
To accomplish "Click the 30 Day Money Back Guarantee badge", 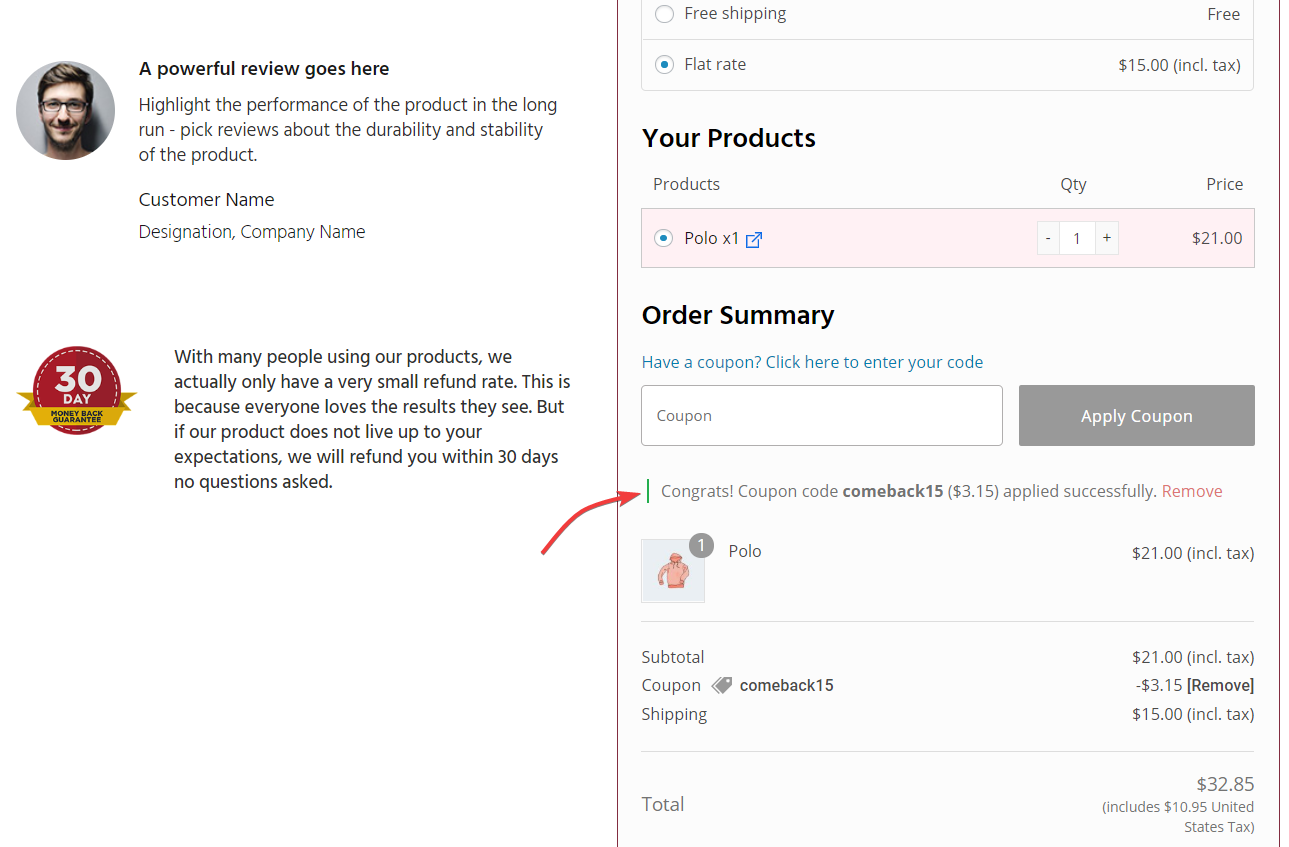I will click(76, 390).
